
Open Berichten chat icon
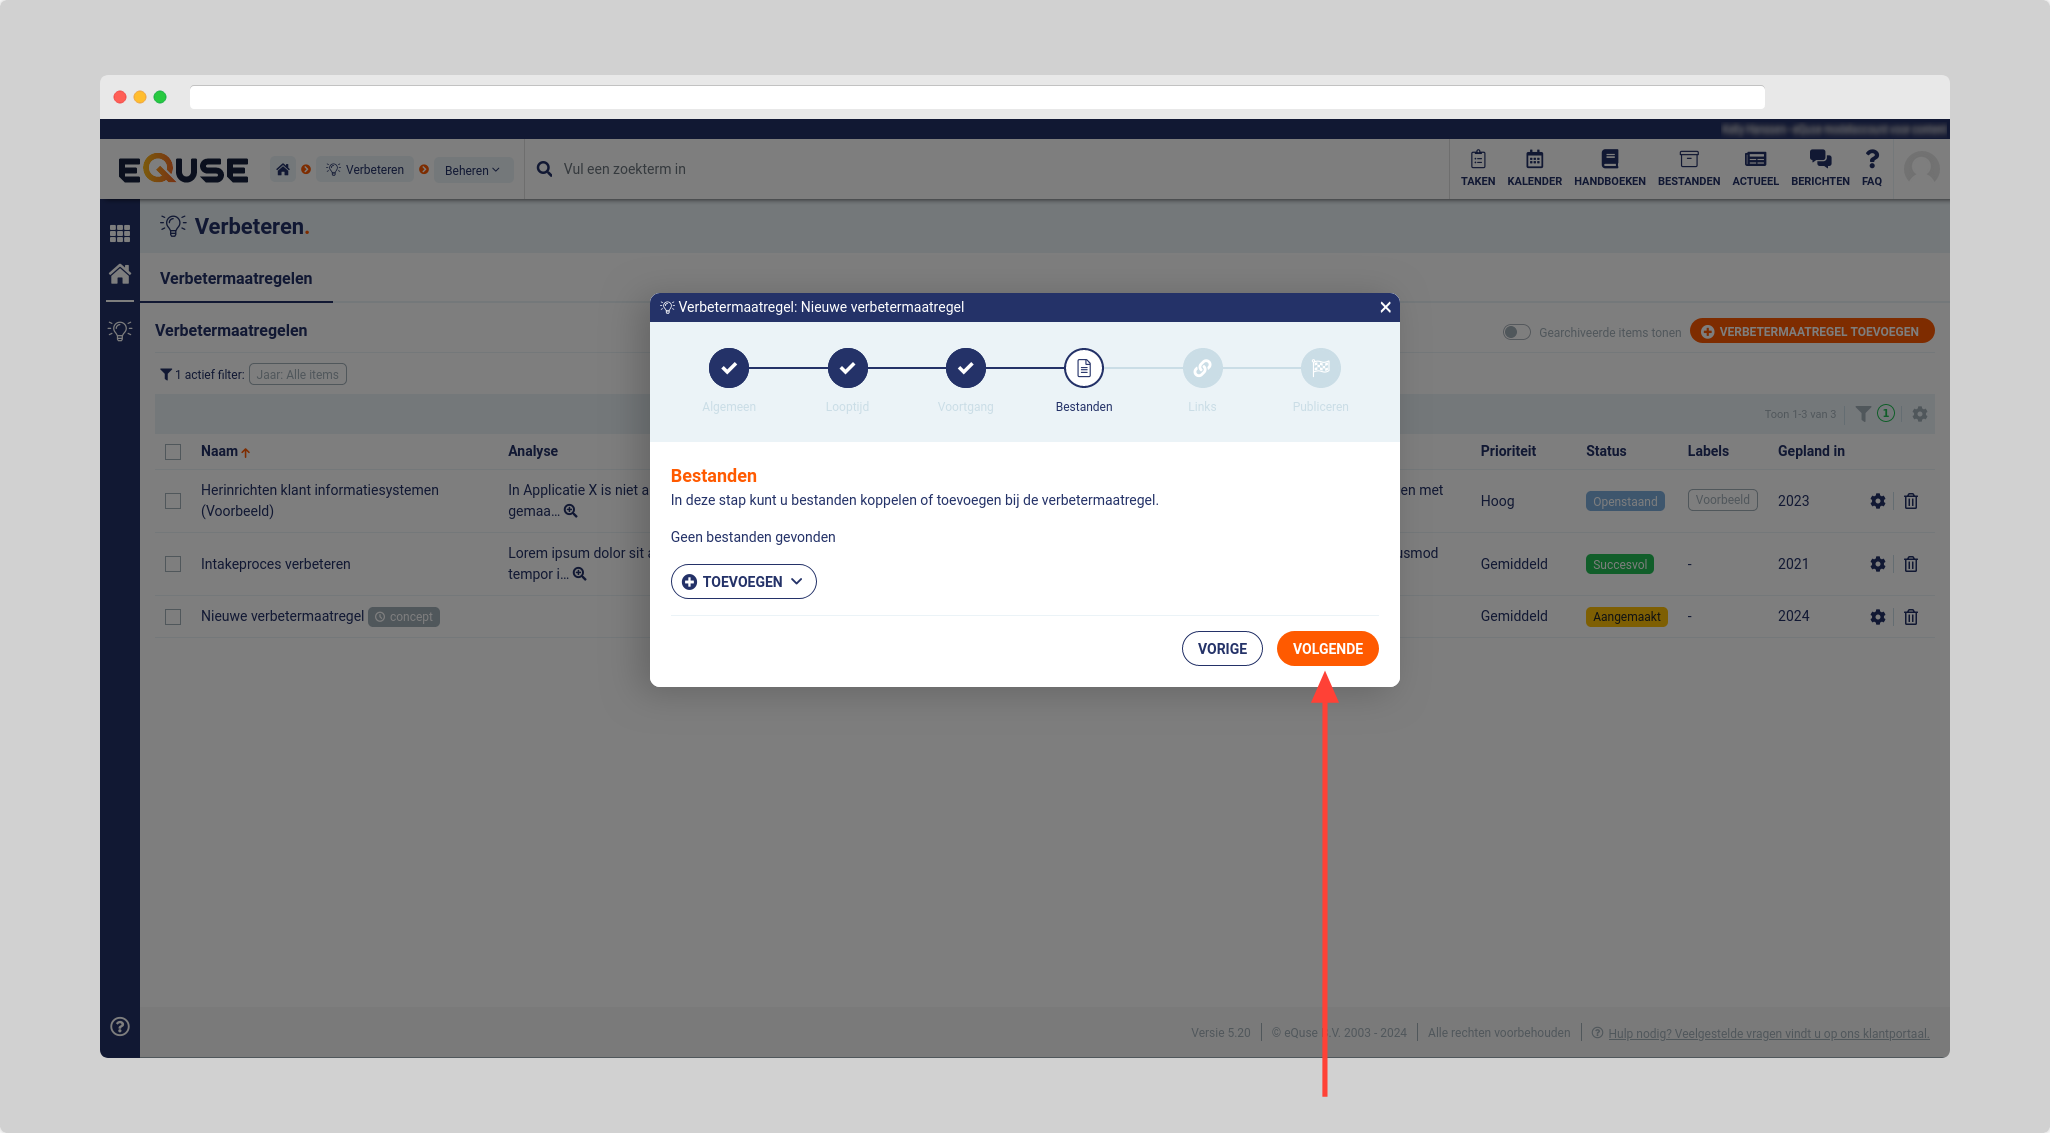(x=1819, y=160)
